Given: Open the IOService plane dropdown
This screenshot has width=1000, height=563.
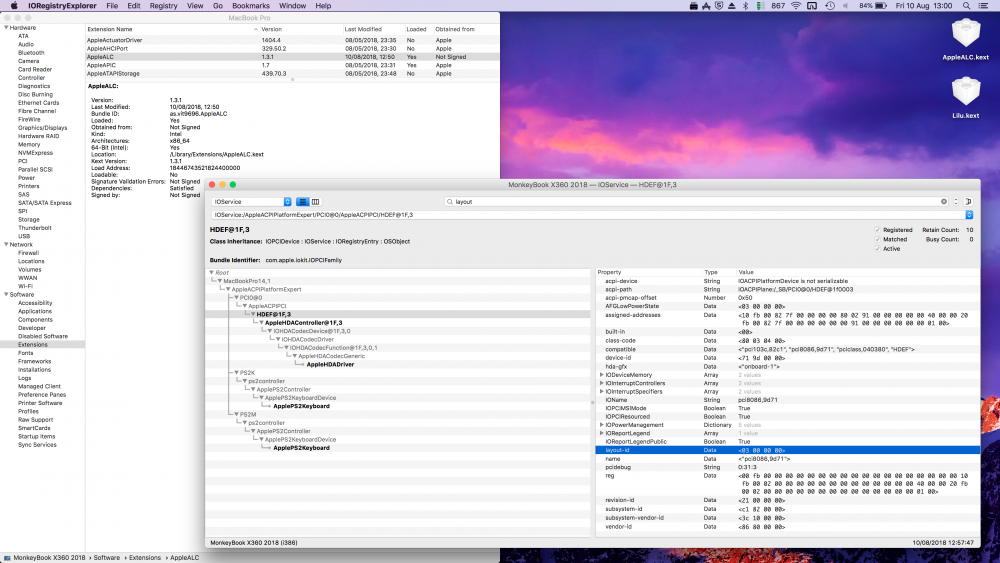Looking at the screenshot, I should coord(251,201).
